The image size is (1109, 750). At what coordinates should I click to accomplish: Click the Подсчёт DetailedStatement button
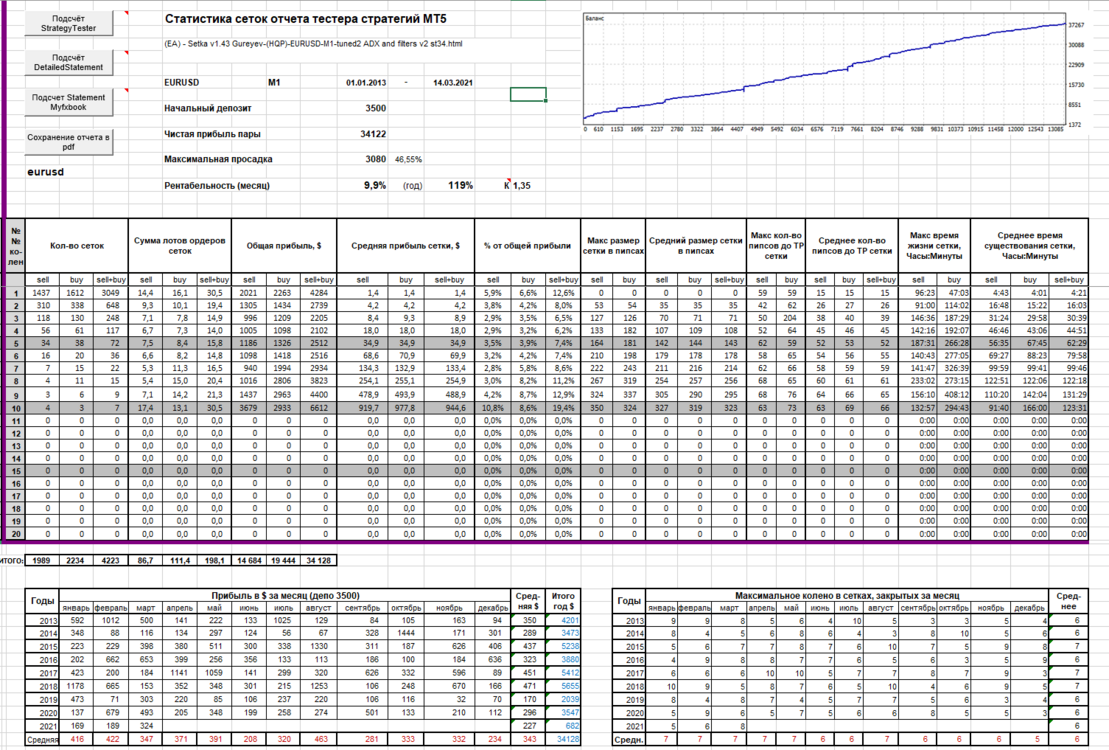coord(69,62)
